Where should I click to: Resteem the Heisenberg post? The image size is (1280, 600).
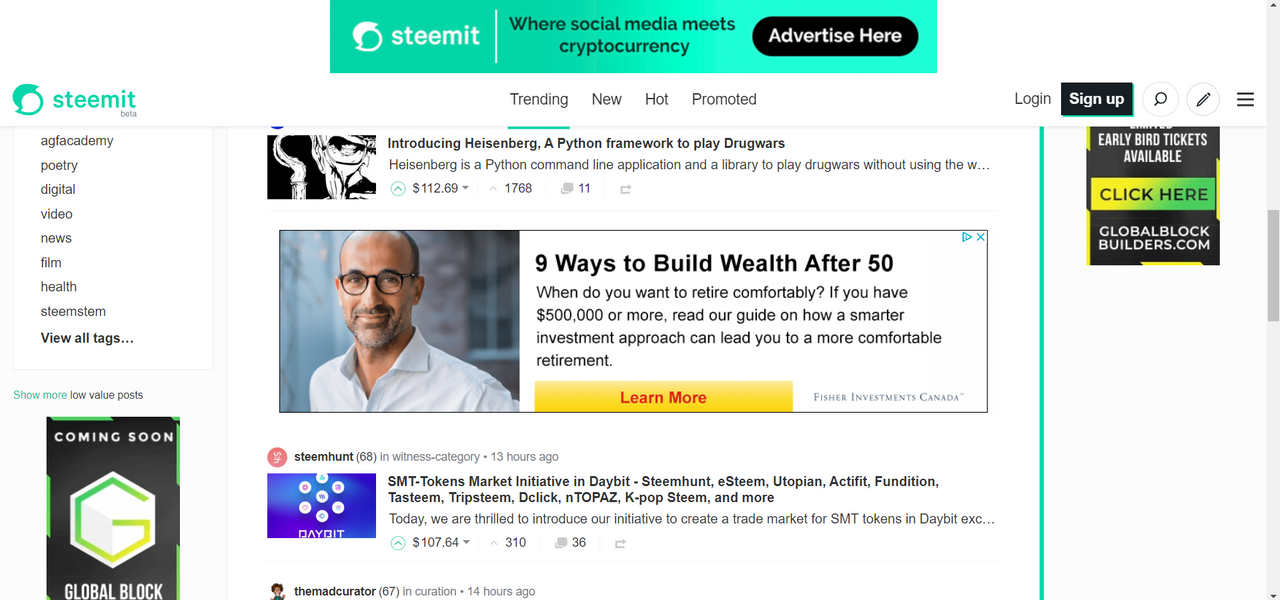625,189
